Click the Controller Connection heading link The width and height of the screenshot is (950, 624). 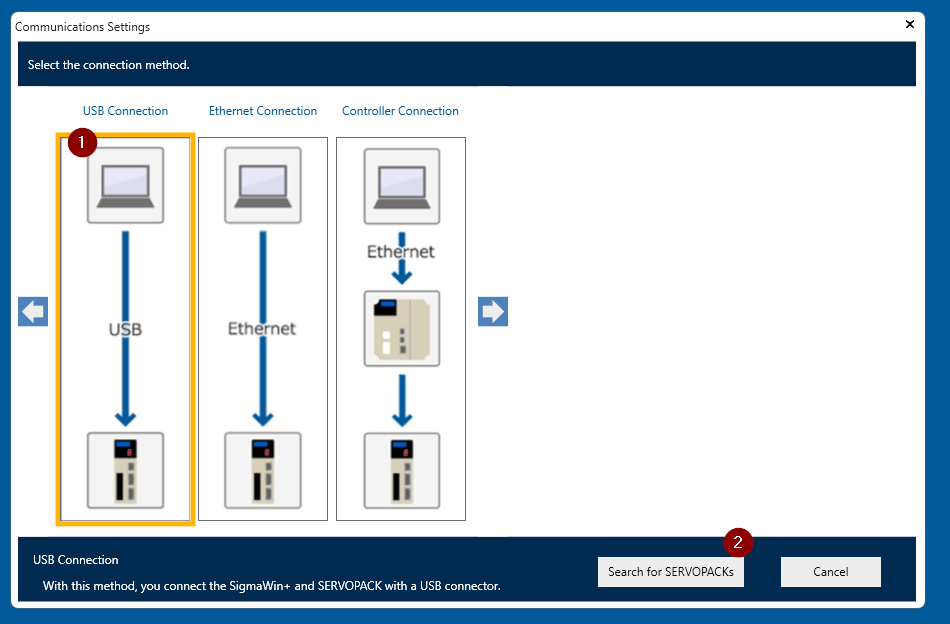(x=400, y=111)
